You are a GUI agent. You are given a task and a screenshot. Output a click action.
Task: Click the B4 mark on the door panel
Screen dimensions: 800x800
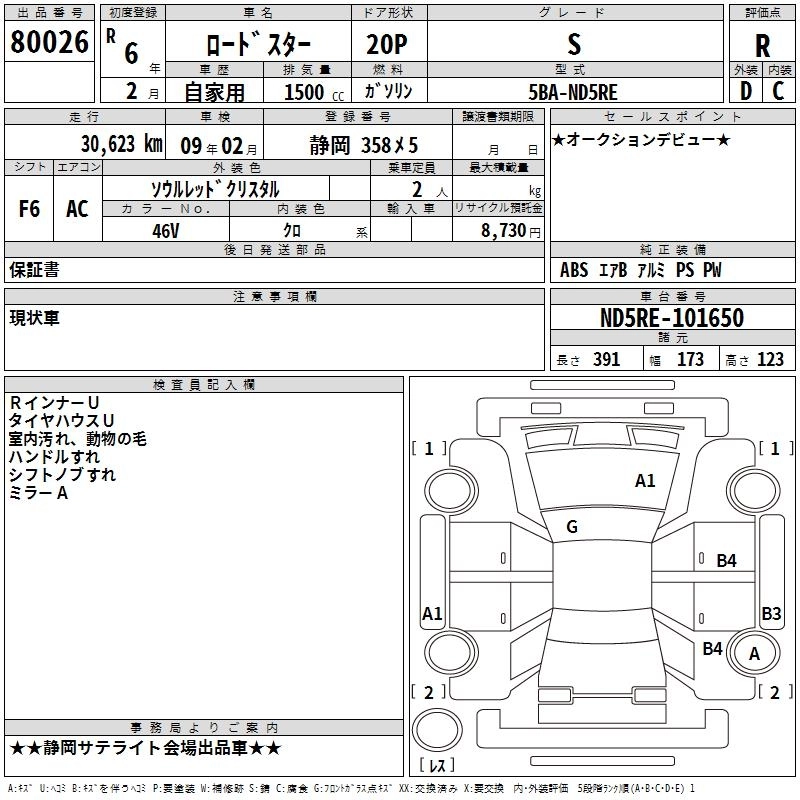pyautogui.click(x=726, y=560)
